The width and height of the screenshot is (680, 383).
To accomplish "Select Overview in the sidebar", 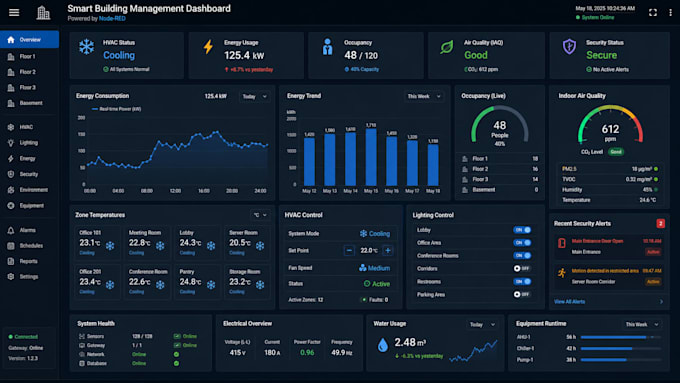I will coord(29,39).
